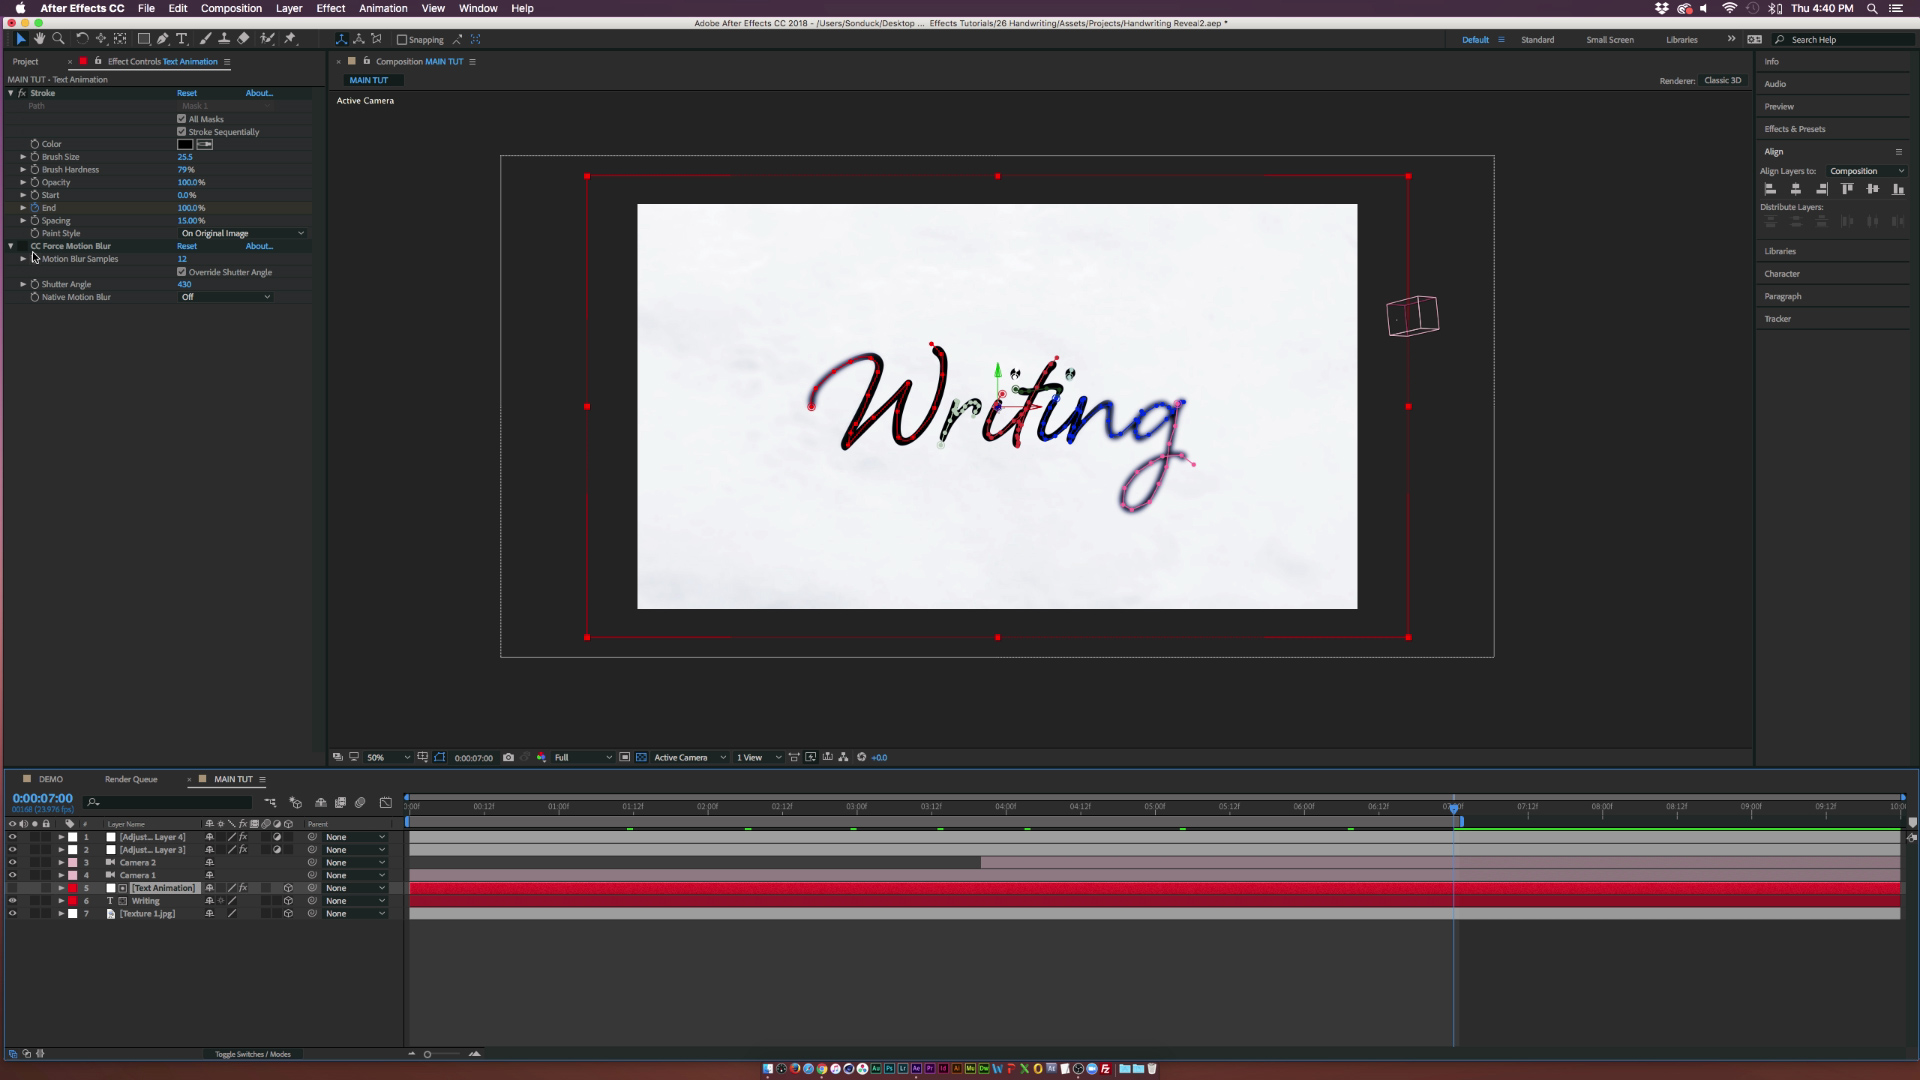This screenshot has width=1920, height=1080.
Task: Select the Type tool
Action: 181,39
